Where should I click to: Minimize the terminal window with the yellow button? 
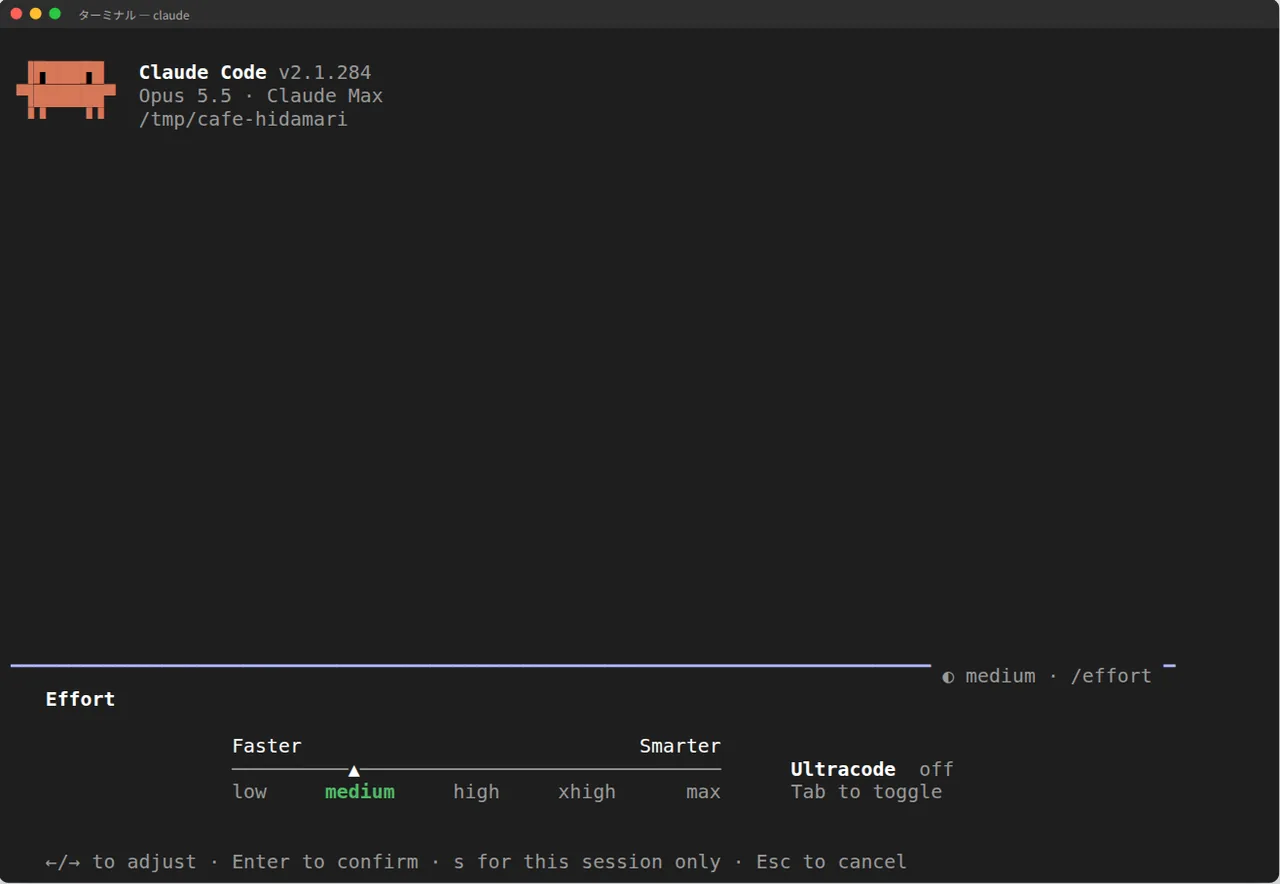[36, 14]
